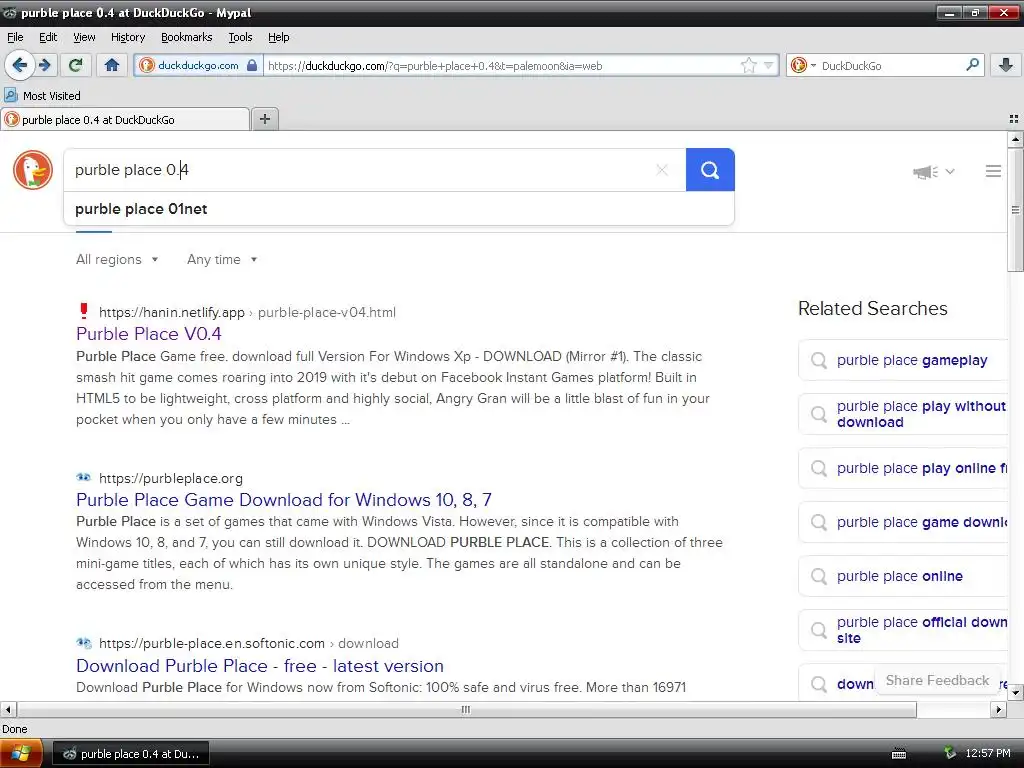Select suggestion 'purble place 01net'
Screen dimensions: 1024x768
(x=399, y=209)
